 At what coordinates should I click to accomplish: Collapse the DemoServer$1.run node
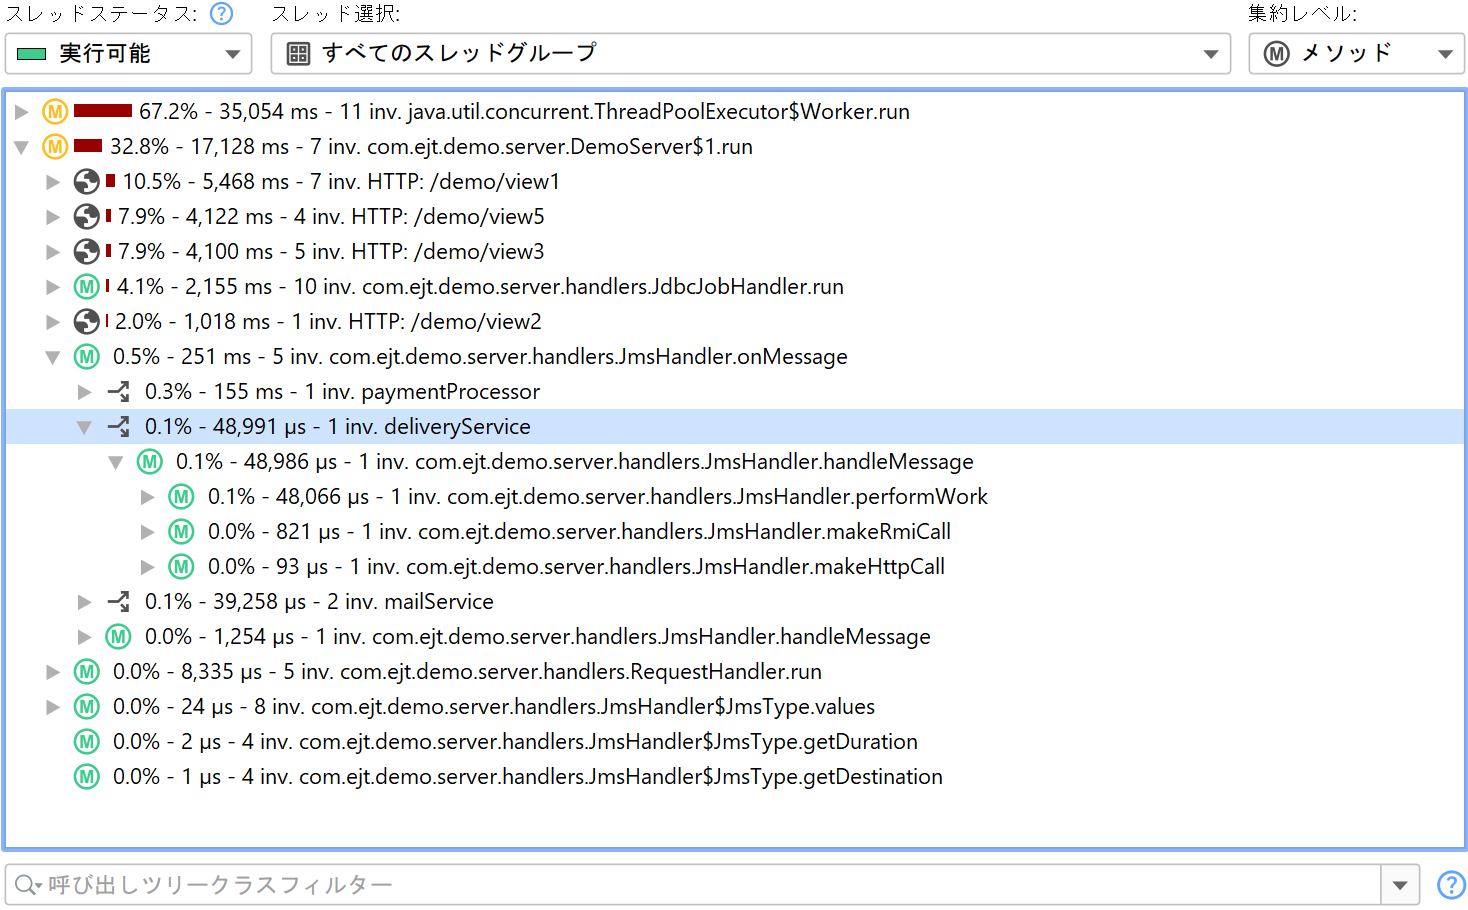pos(21,147)
